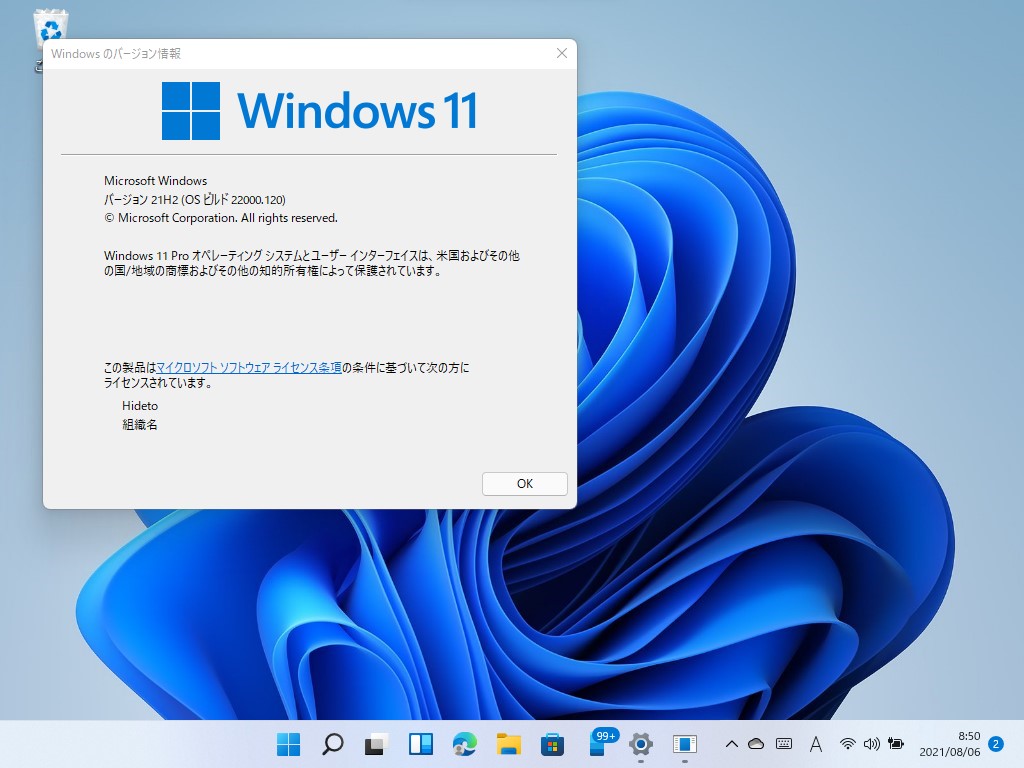Image resolution: width=1024 pixels, height=768 pixels.
Task: Click OK to close the version dialog
Action: tap(524, 483)
